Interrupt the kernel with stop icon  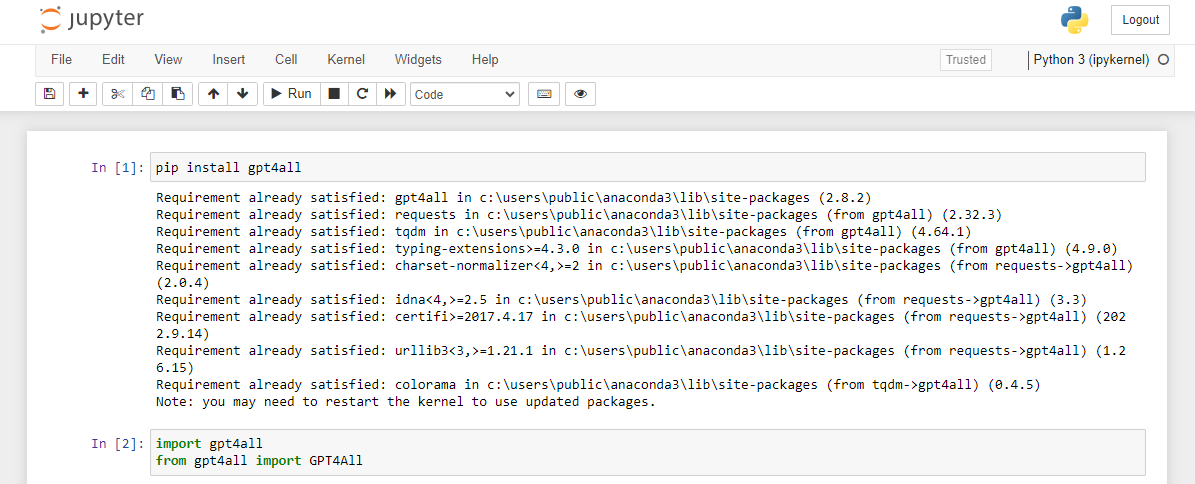(334, 94)
